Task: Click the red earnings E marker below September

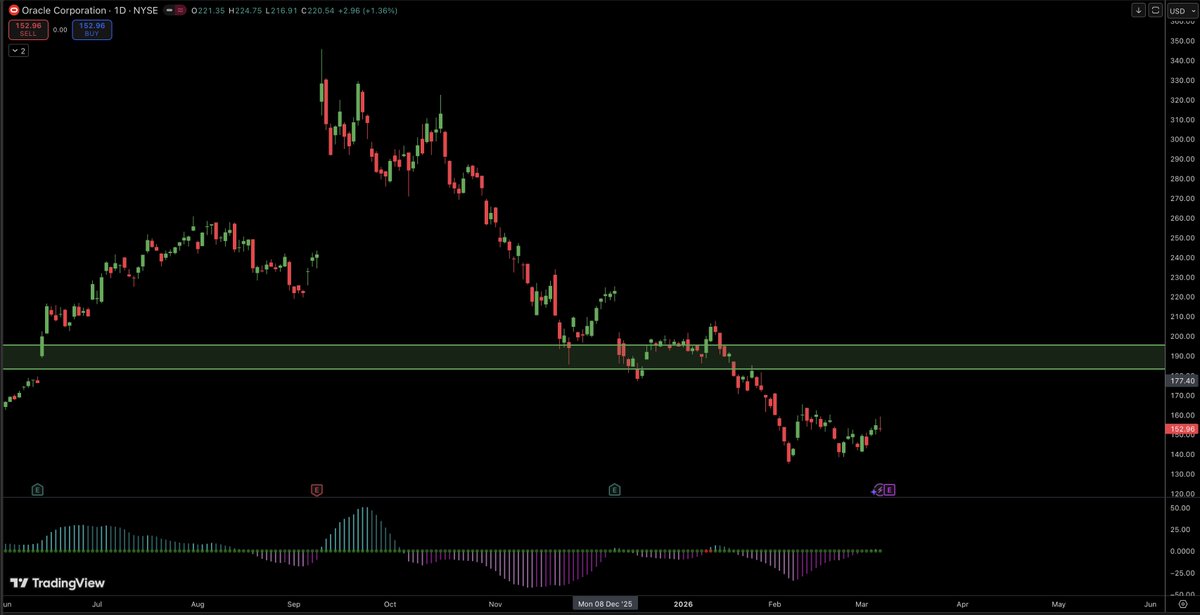Action: coord(315,490)
